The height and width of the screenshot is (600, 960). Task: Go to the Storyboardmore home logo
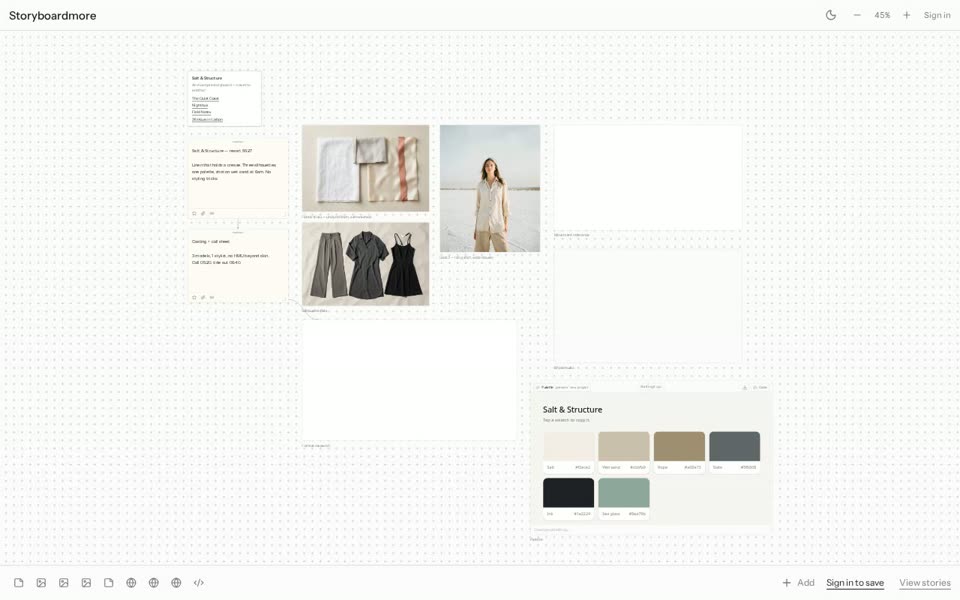point(53,16)
